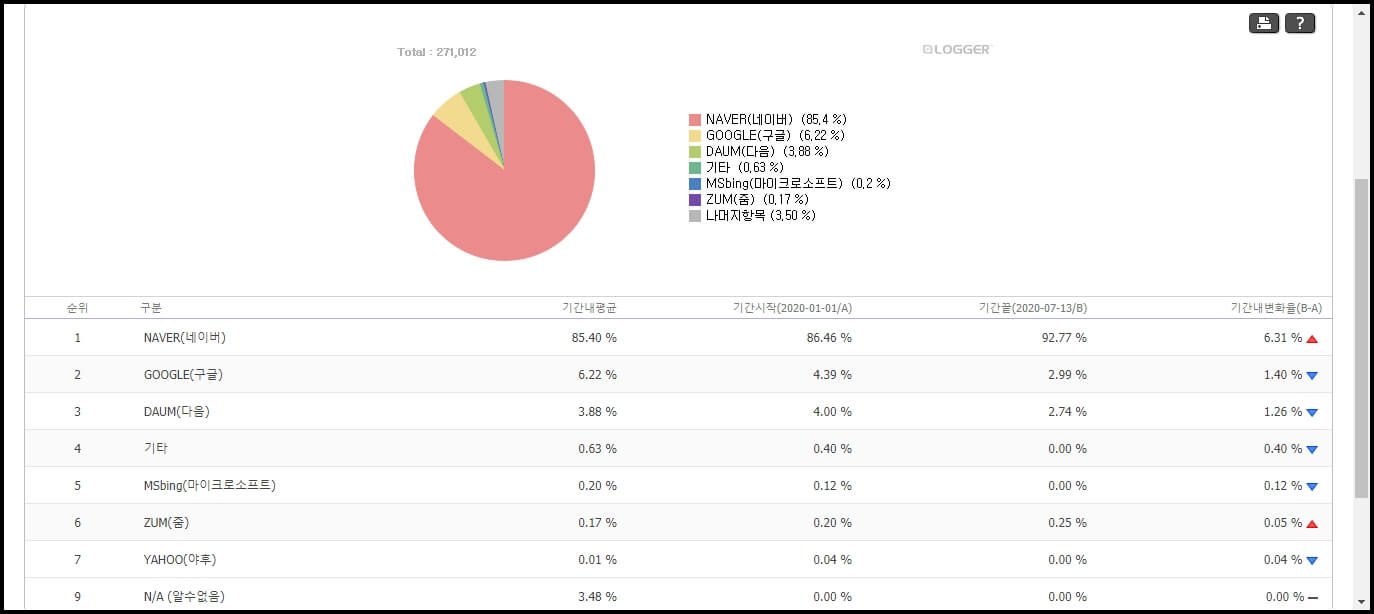Click the 3.48 % average value
This screenshot has width=1374, height=614.
597,597
